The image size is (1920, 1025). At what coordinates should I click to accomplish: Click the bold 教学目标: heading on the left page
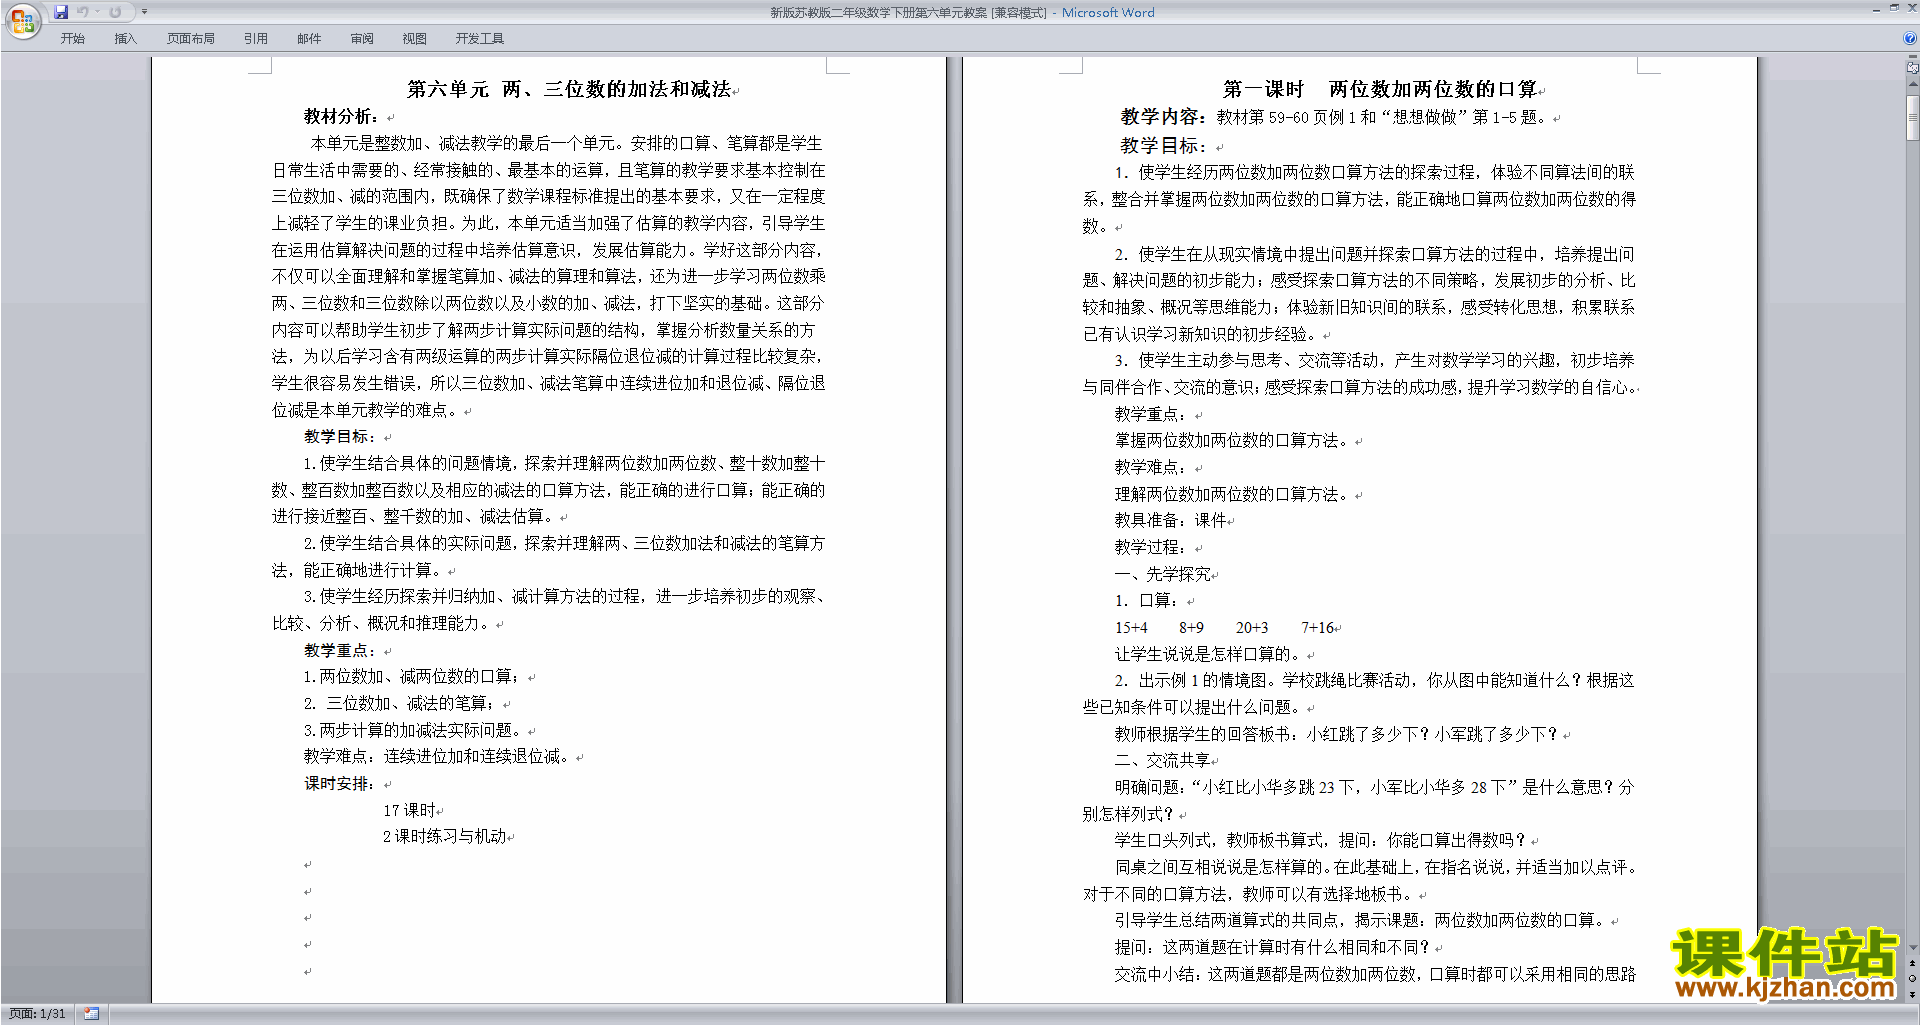coord(340,436)
